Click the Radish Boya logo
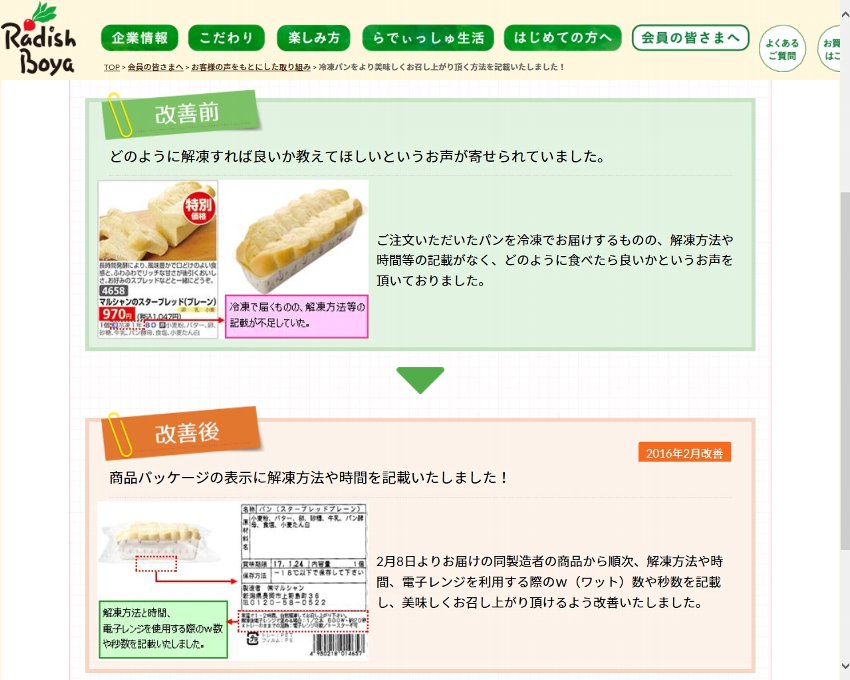850x680 pixels. pos(38,39)
